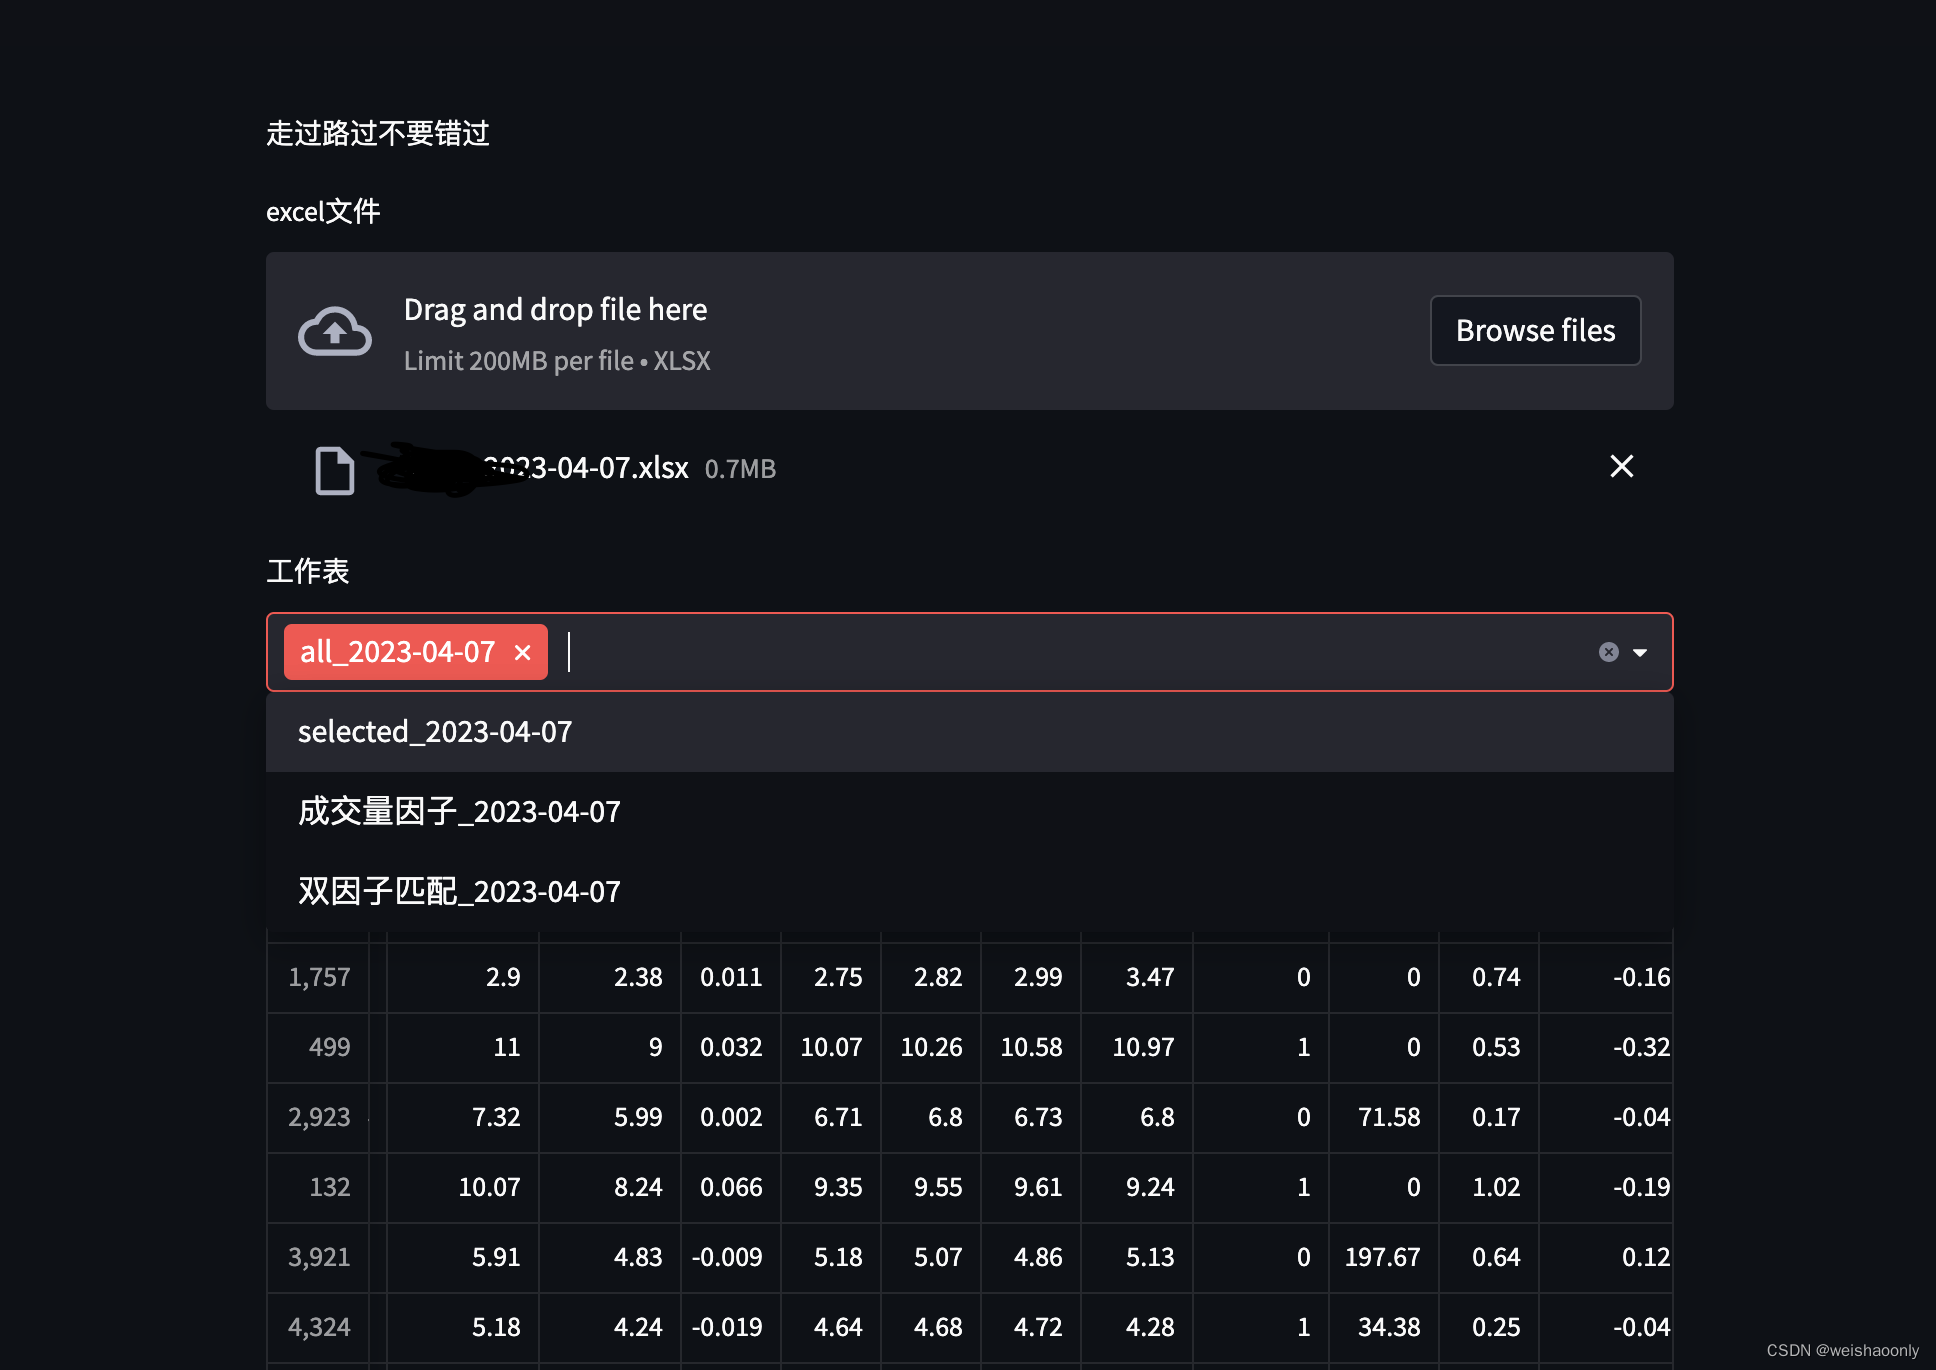
Task: Pick 双因子匹配_2023-04-07 worksheet option
Action: point(970,892)
